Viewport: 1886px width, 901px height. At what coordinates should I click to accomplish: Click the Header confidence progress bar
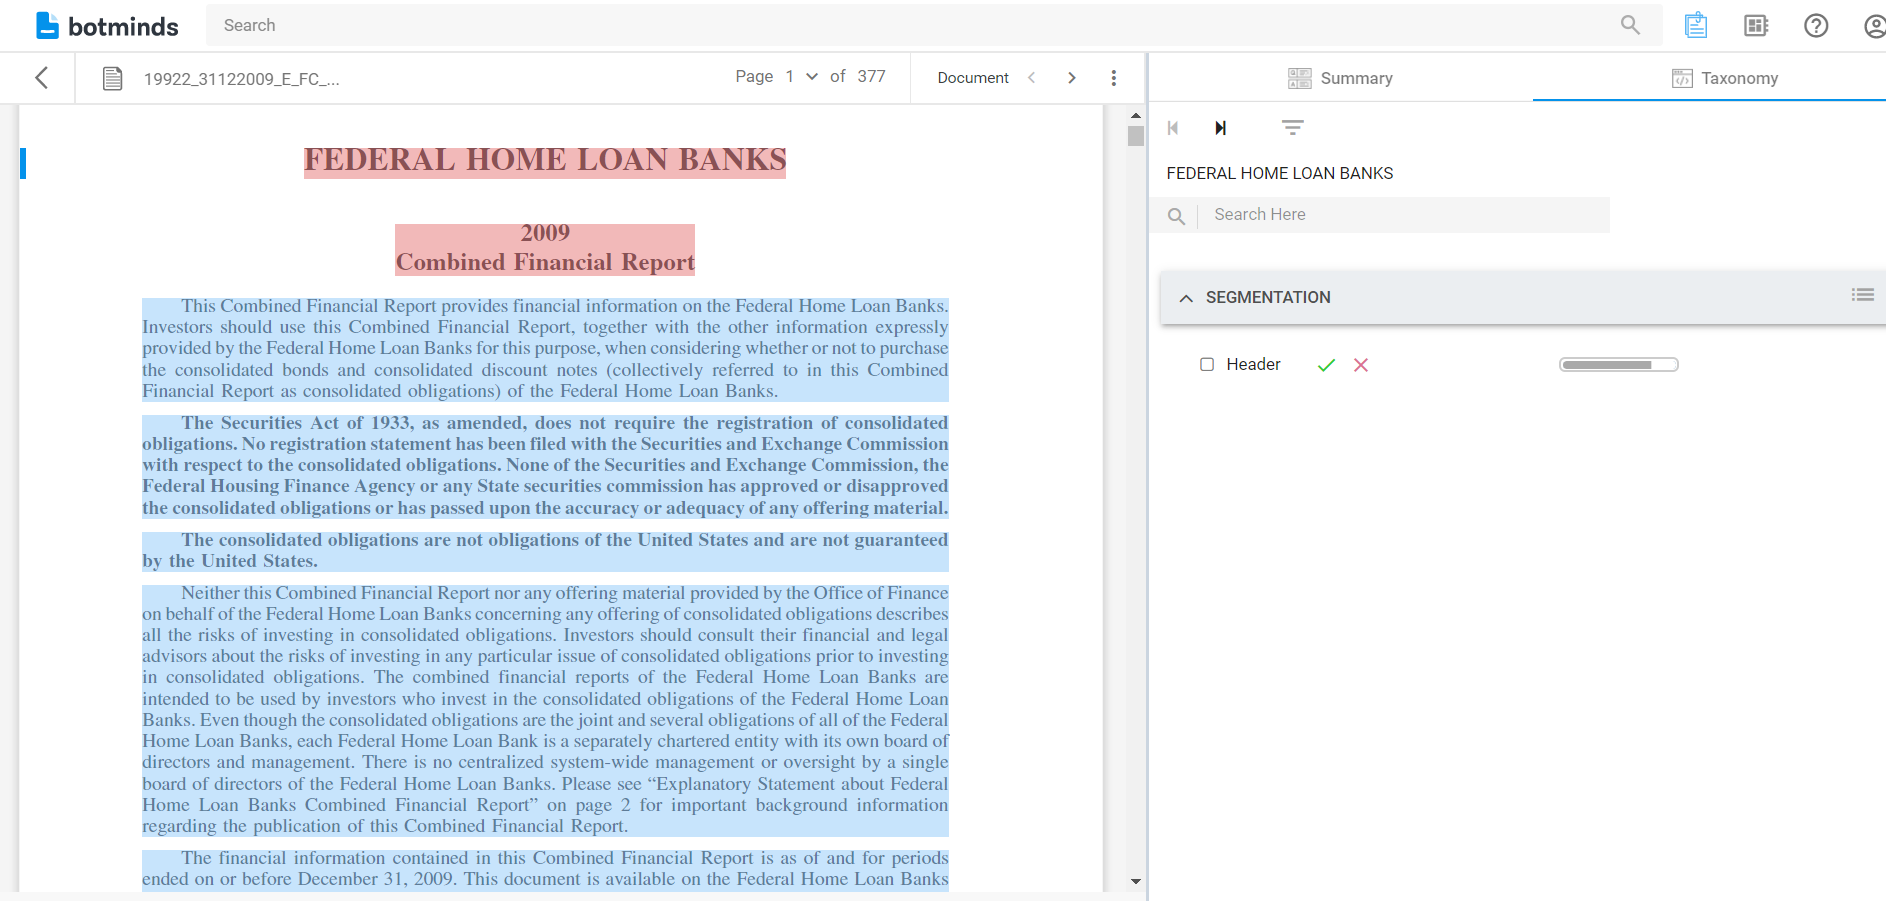coord(1619,365)
